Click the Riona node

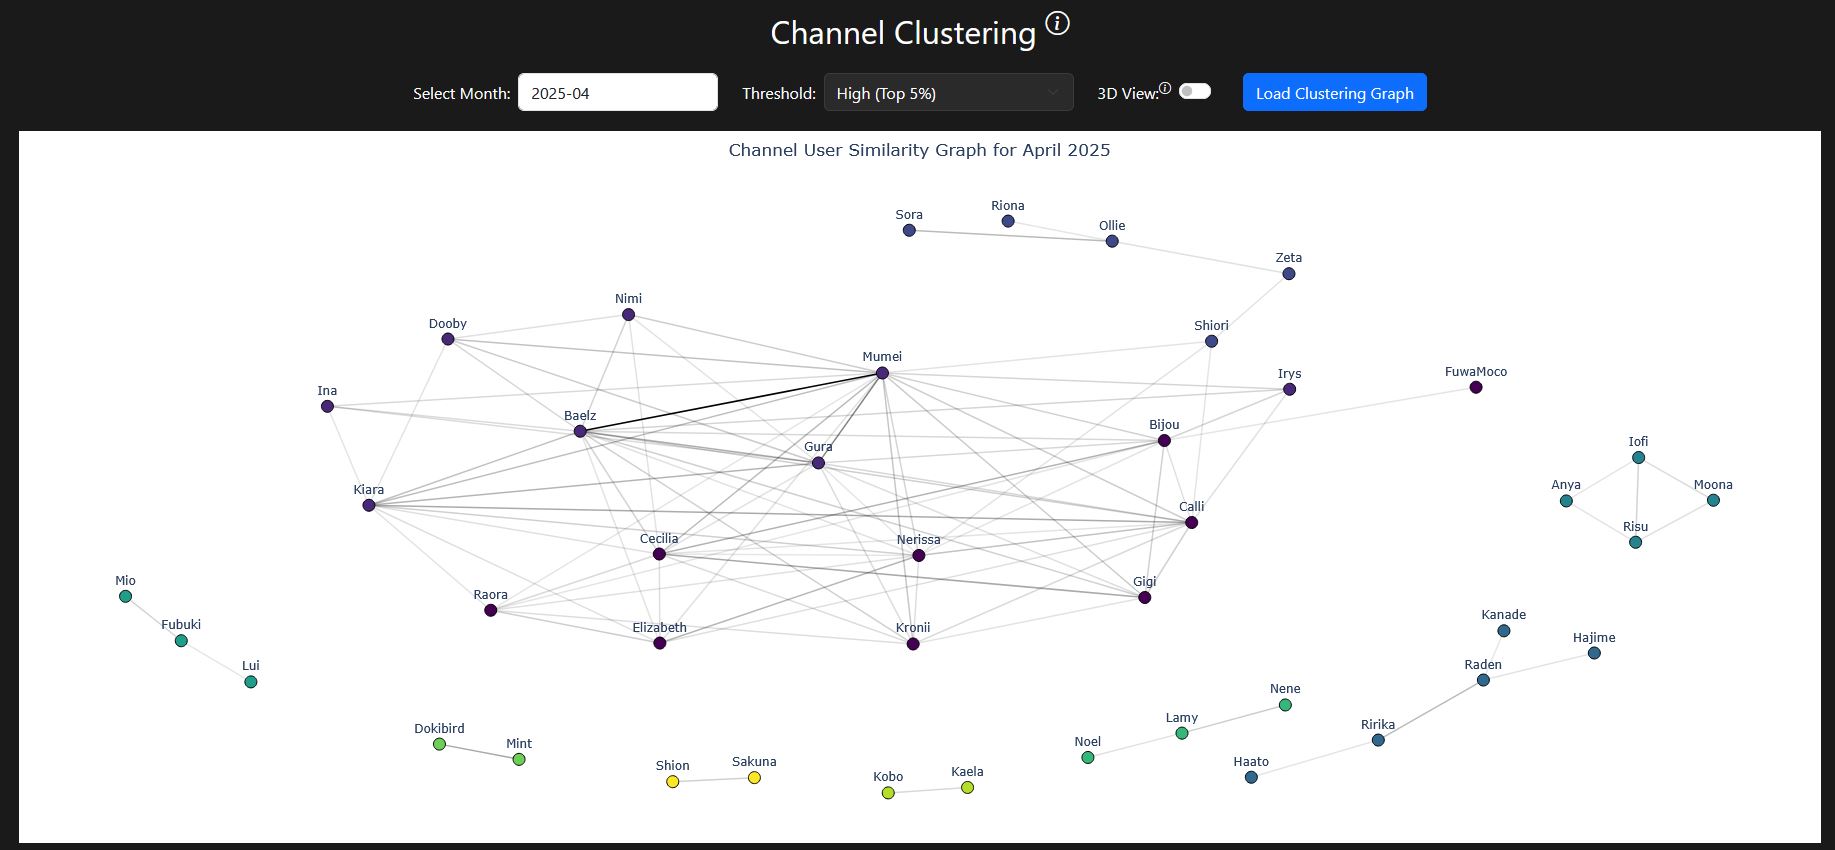pos(1008,221)
